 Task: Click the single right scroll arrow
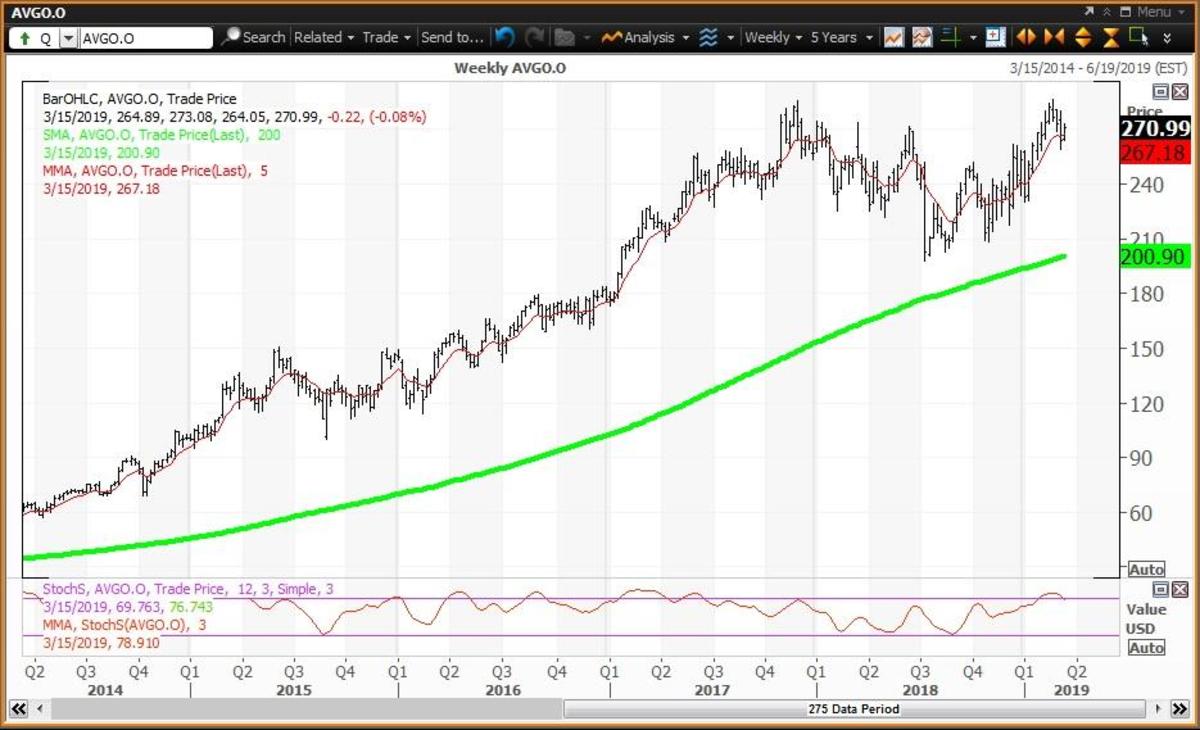(x=1160, y=709)
